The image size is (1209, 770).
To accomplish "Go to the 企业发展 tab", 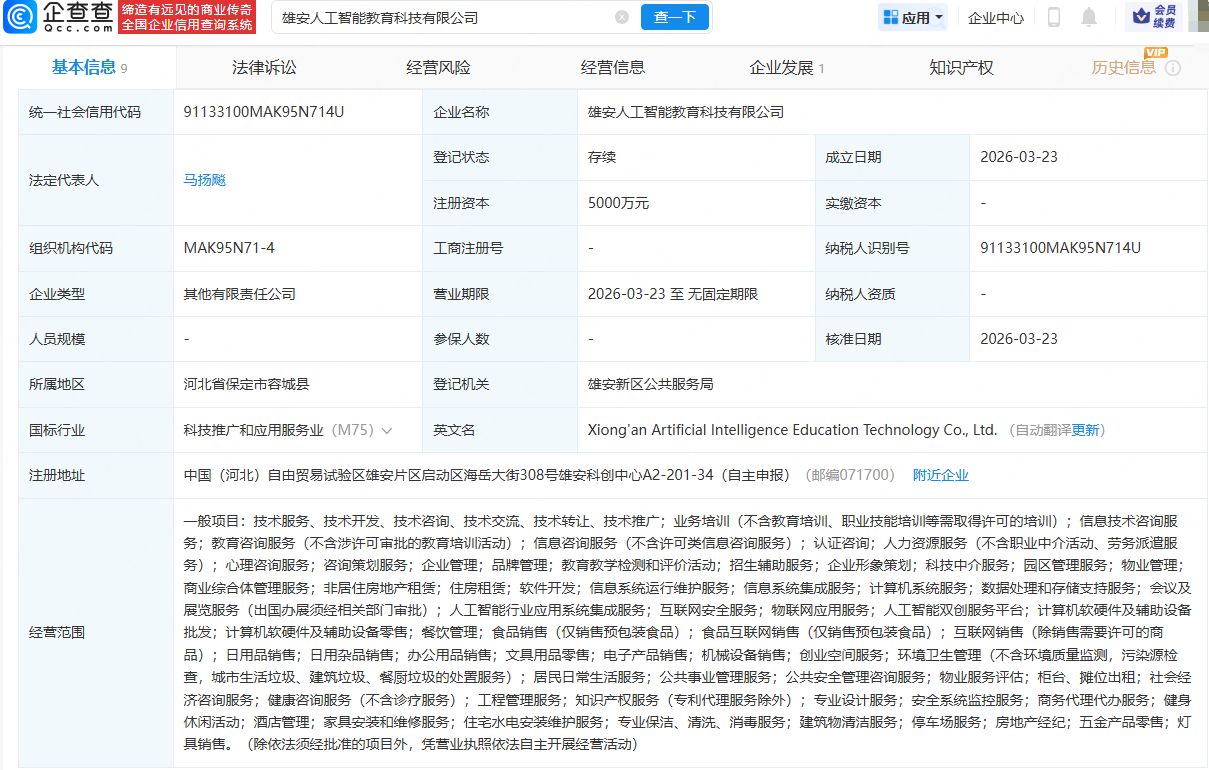I will coord(782,68).
